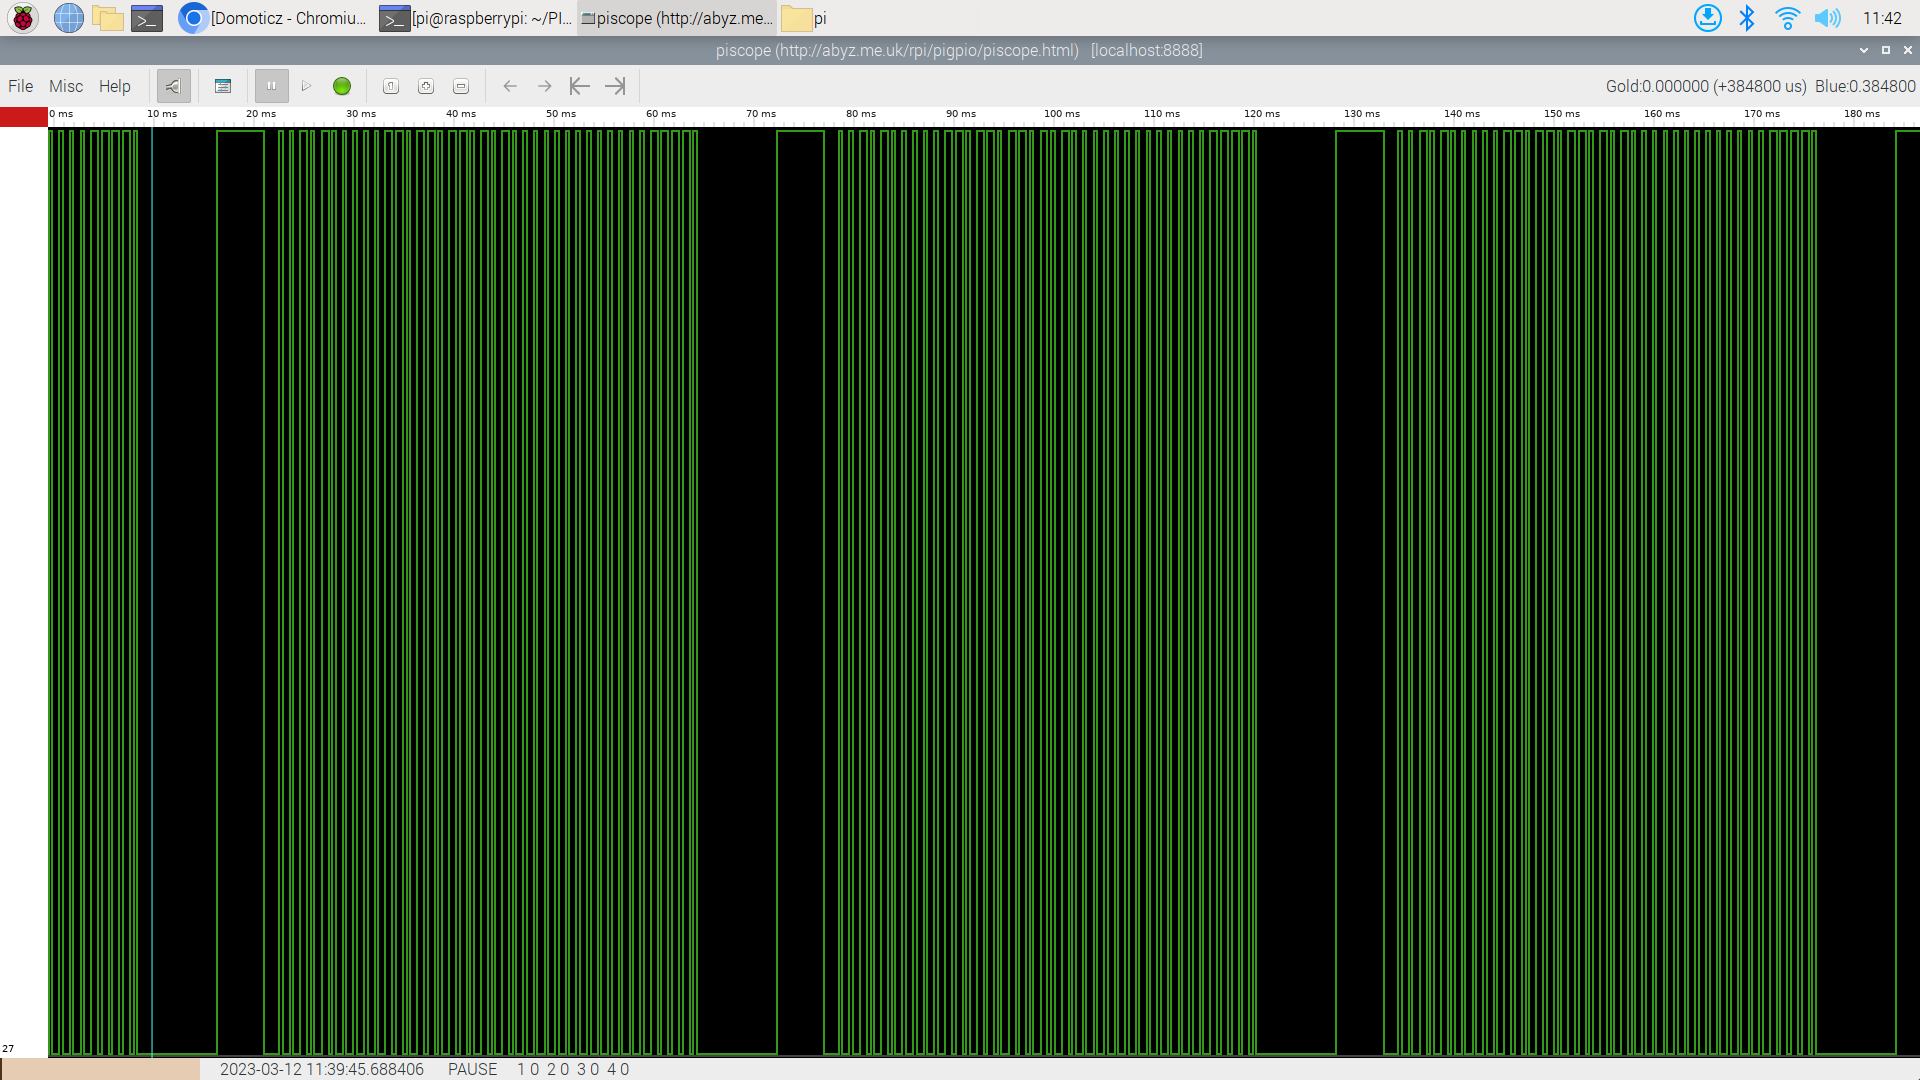Open the web browser globe icon
1920x1080 pixels.
68,18
